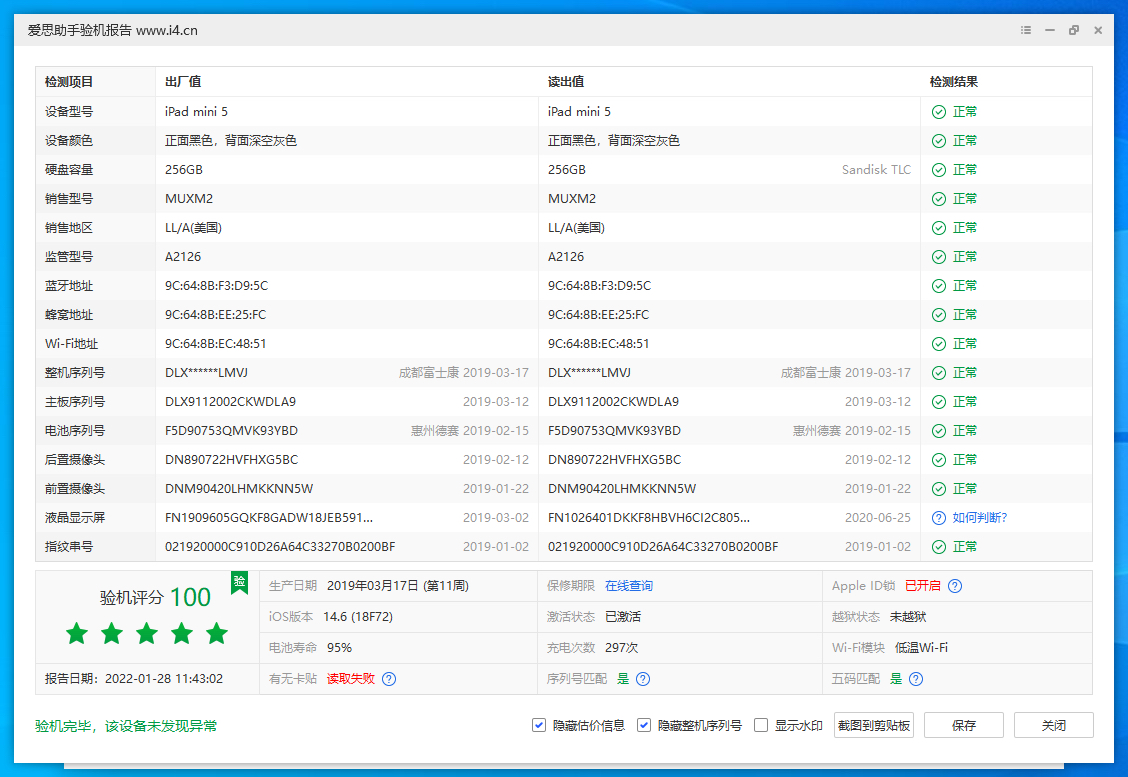Click green checkmark icon in 设备型号 row
The image size is (1128, 777).
tap(938, 112)
